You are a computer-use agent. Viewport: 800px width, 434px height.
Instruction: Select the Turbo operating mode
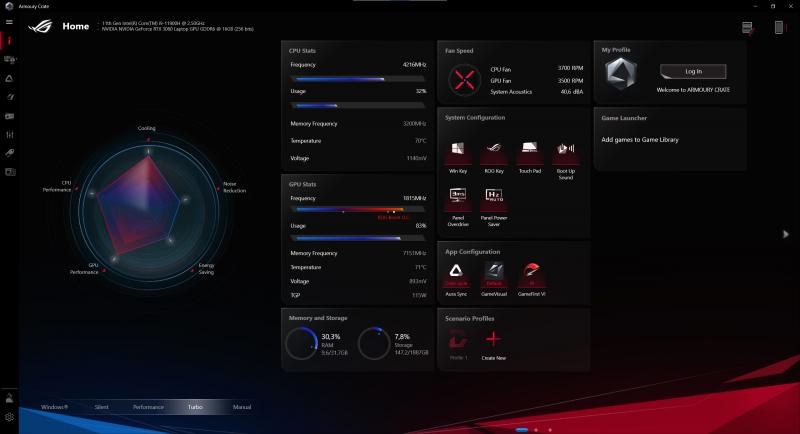click(x=195, y=407)
